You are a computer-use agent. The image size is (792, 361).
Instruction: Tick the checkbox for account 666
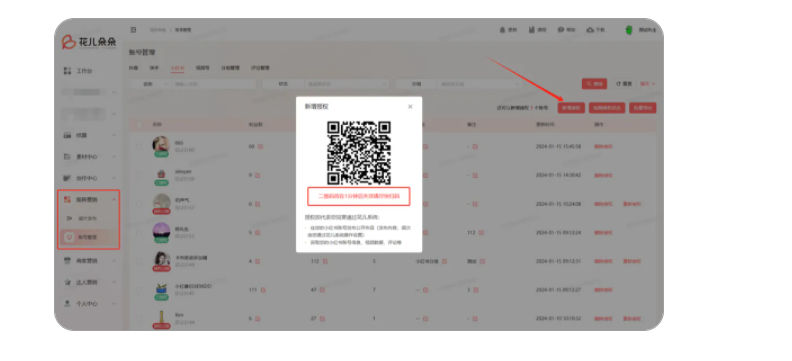pos(139,147)
